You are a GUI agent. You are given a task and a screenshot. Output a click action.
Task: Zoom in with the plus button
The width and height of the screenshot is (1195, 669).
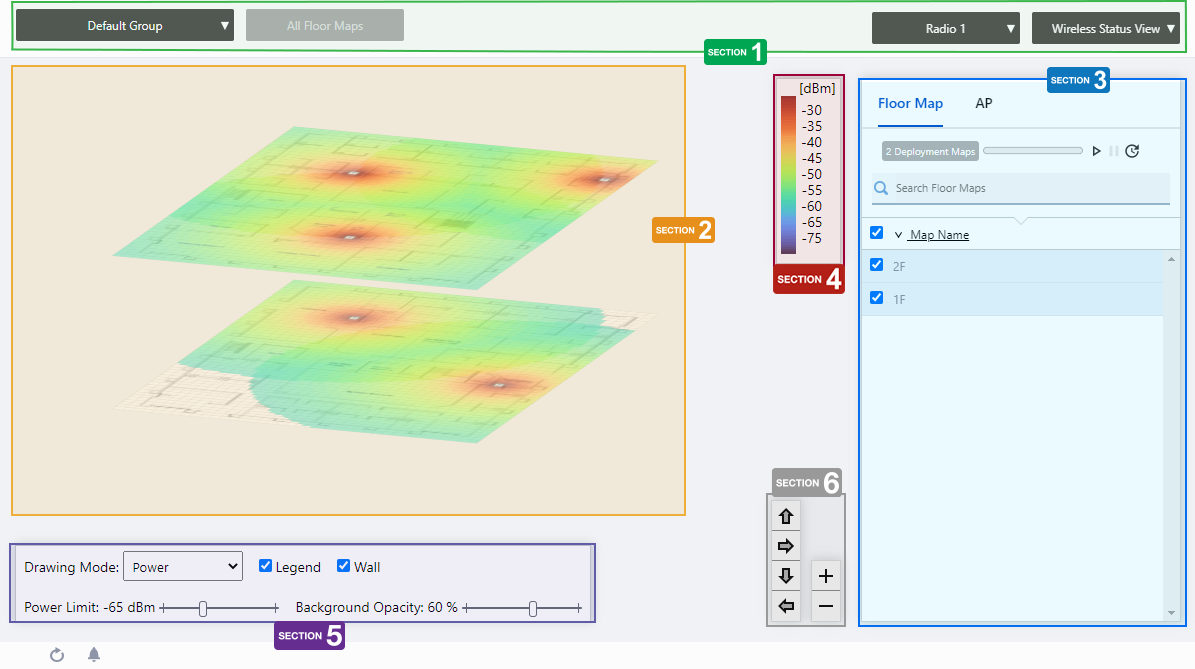pos(826,576)
